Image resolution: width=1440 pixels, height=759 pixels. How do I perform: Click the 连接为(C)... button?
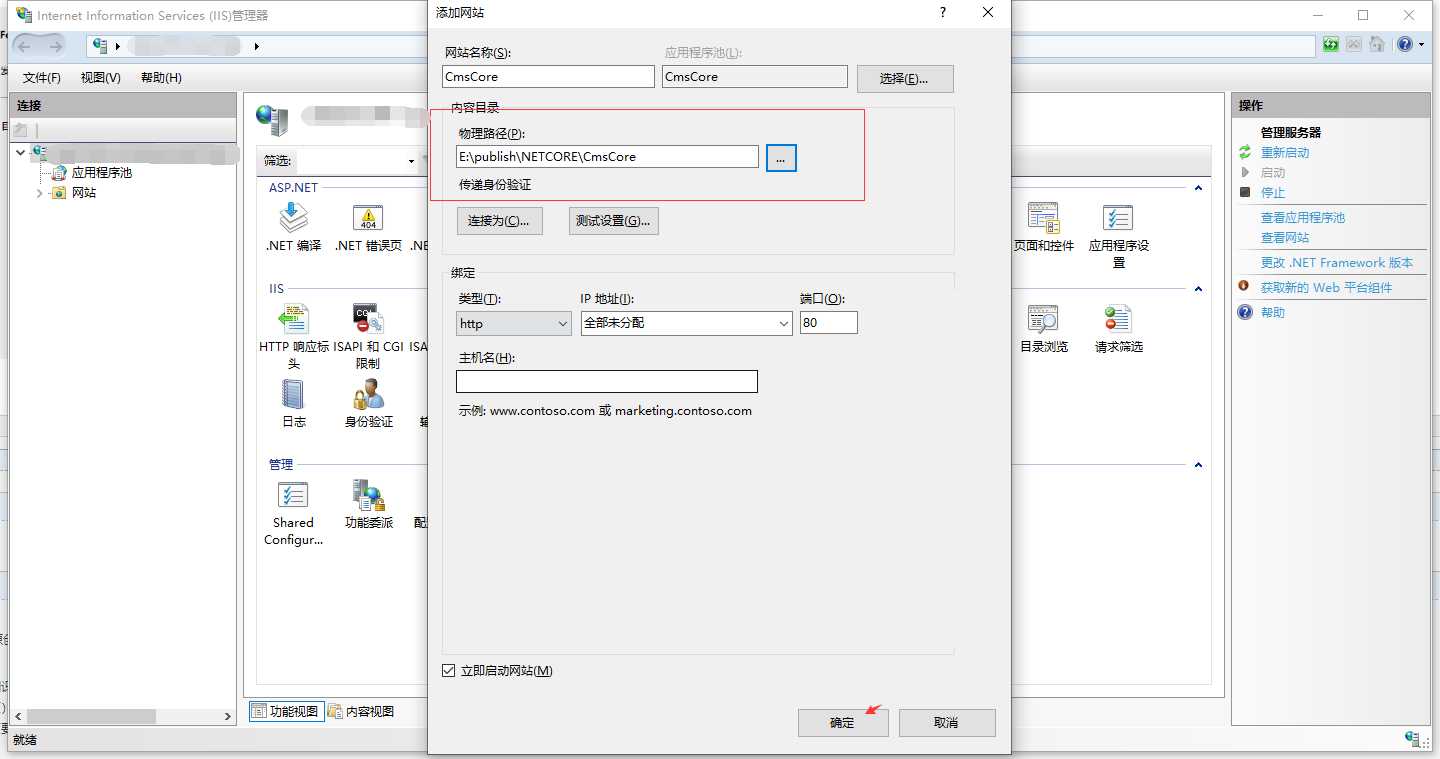coord(499,221)
